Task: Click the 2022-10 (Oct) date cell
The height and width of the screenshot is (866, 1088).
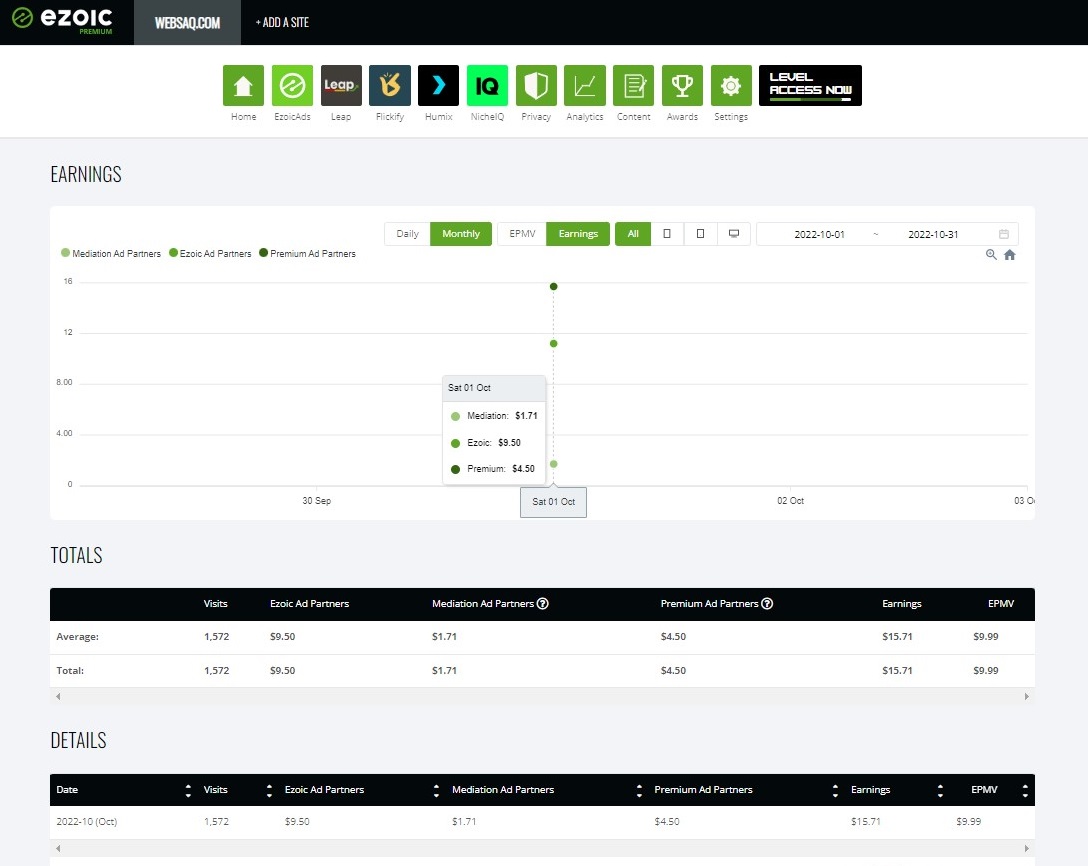Action: (x=87, y=822)
